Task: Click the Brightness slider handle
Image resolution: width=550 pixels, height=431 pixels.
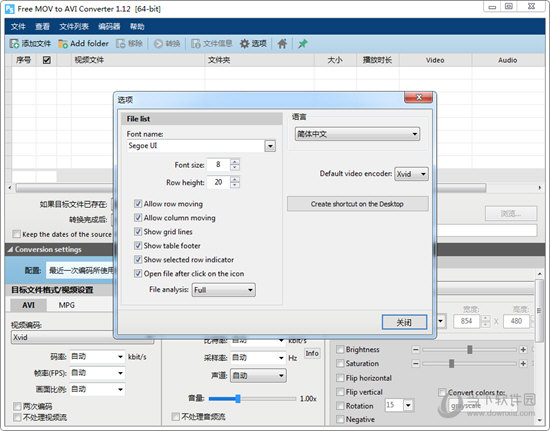Action: pos(470,350)
